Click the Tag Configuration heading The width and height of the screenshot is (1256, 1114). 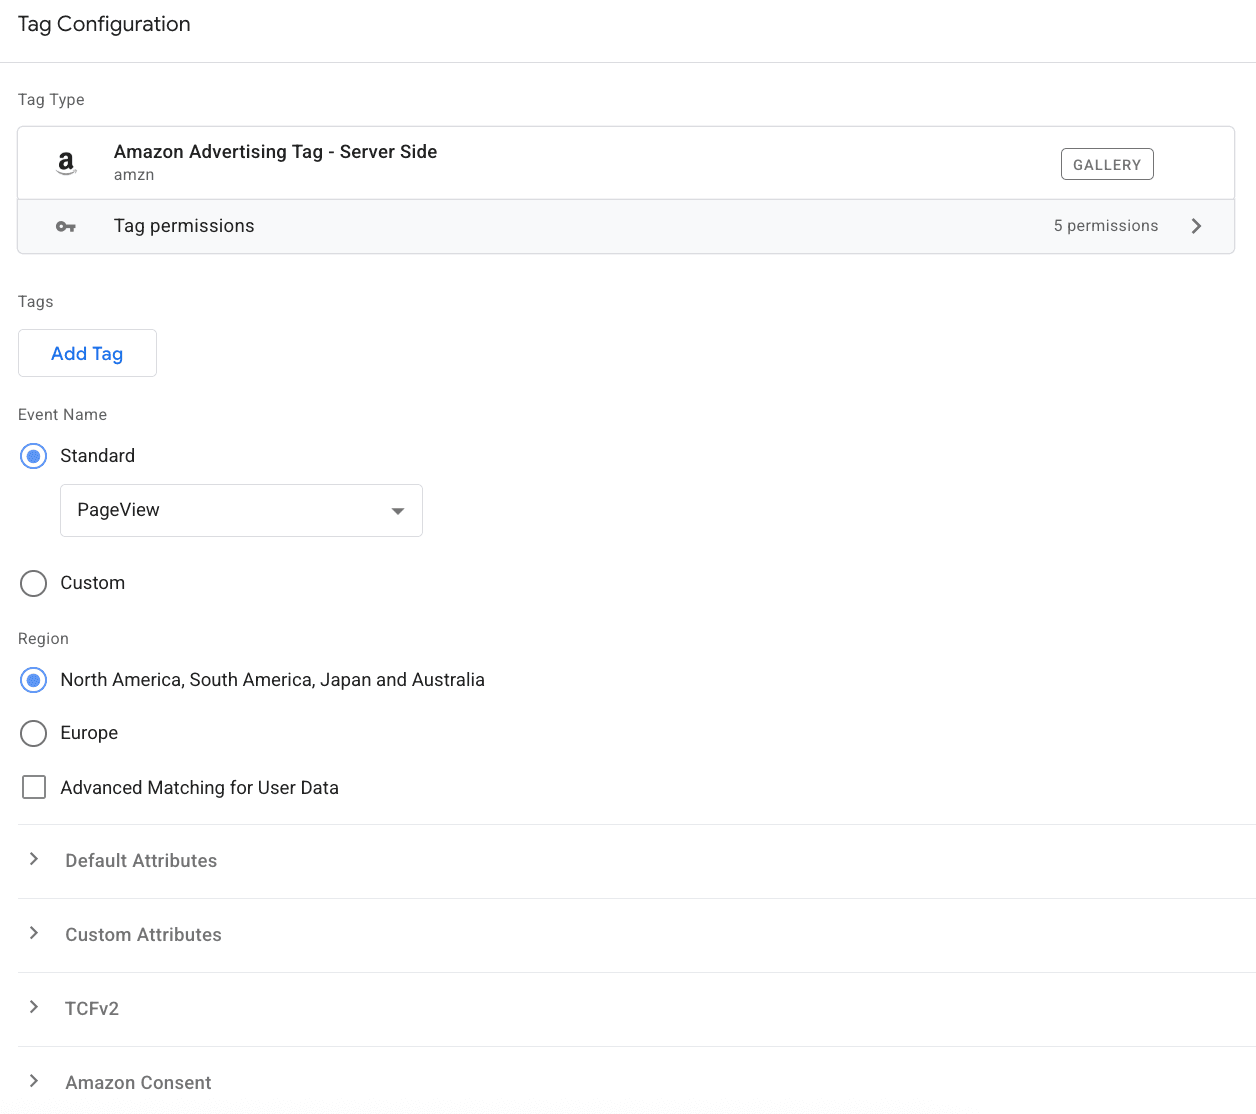point(104,24)
